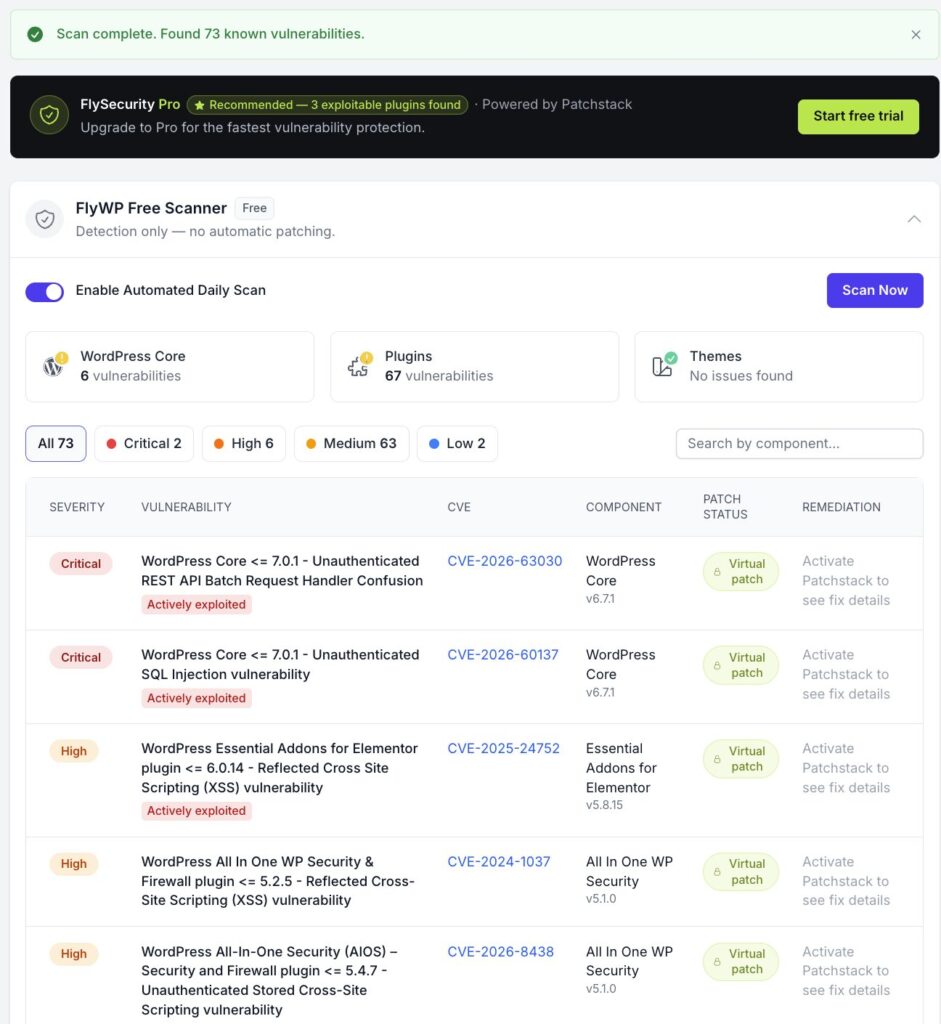Click All In One WP Security & Firewall title
The height and width of the screenshot is (1024, 941).
click(x=278, y=881)
